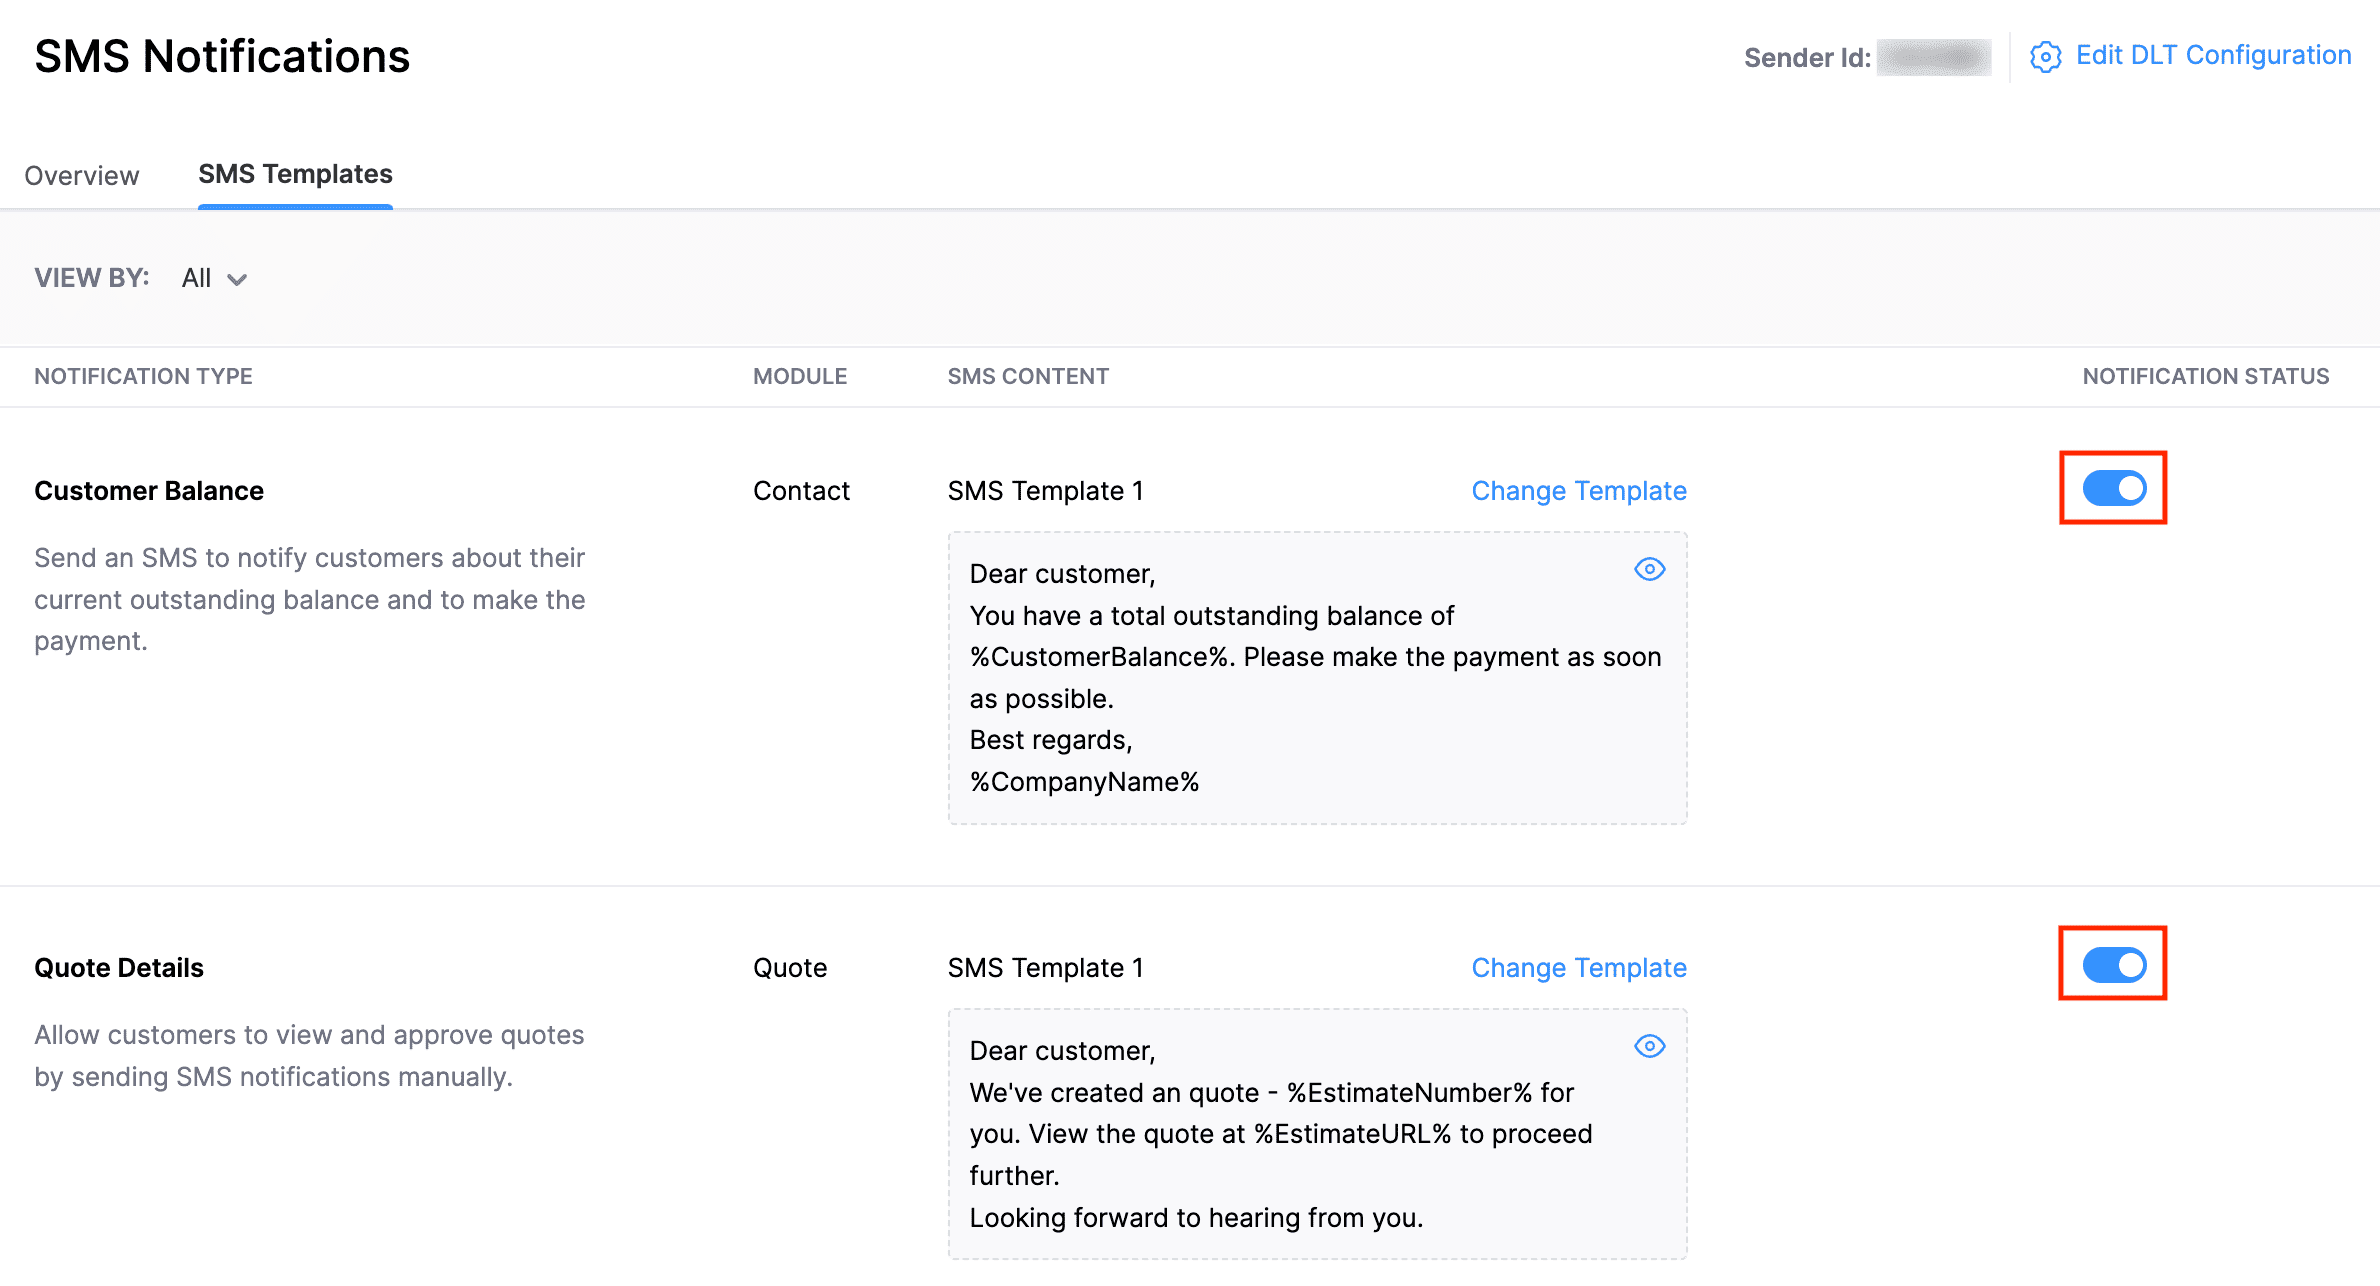Preview the Quote Details SMS template
The image size is (2380, 1286).
[x=1650, y=1046]
